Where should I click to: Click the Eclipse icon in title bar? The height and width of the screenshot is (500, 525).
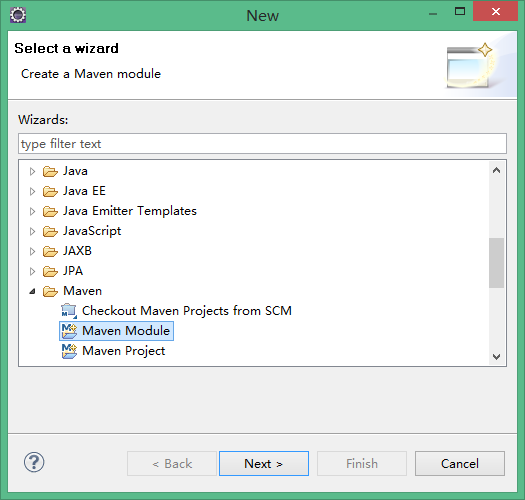point(18,15)
